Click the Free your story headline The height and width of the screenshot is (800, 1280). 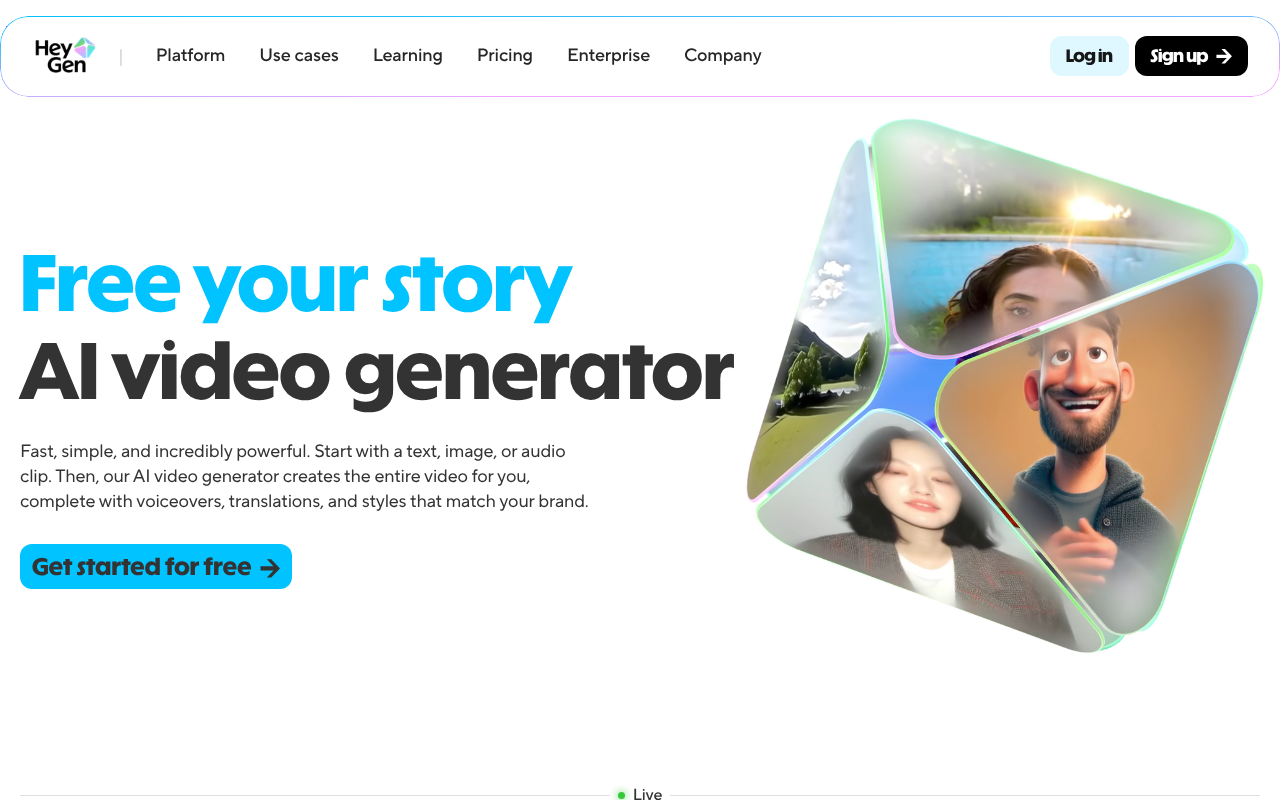pos(295,285)
